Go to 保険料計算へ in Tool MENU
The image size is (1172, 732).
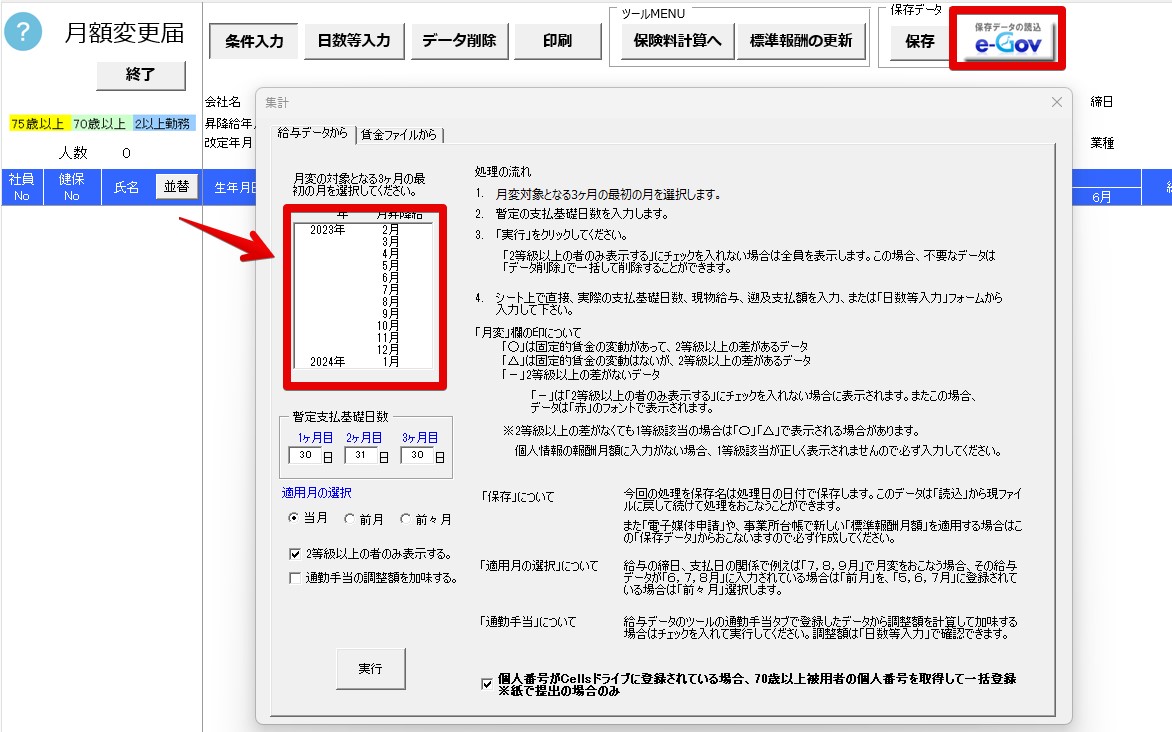point(676,40)
